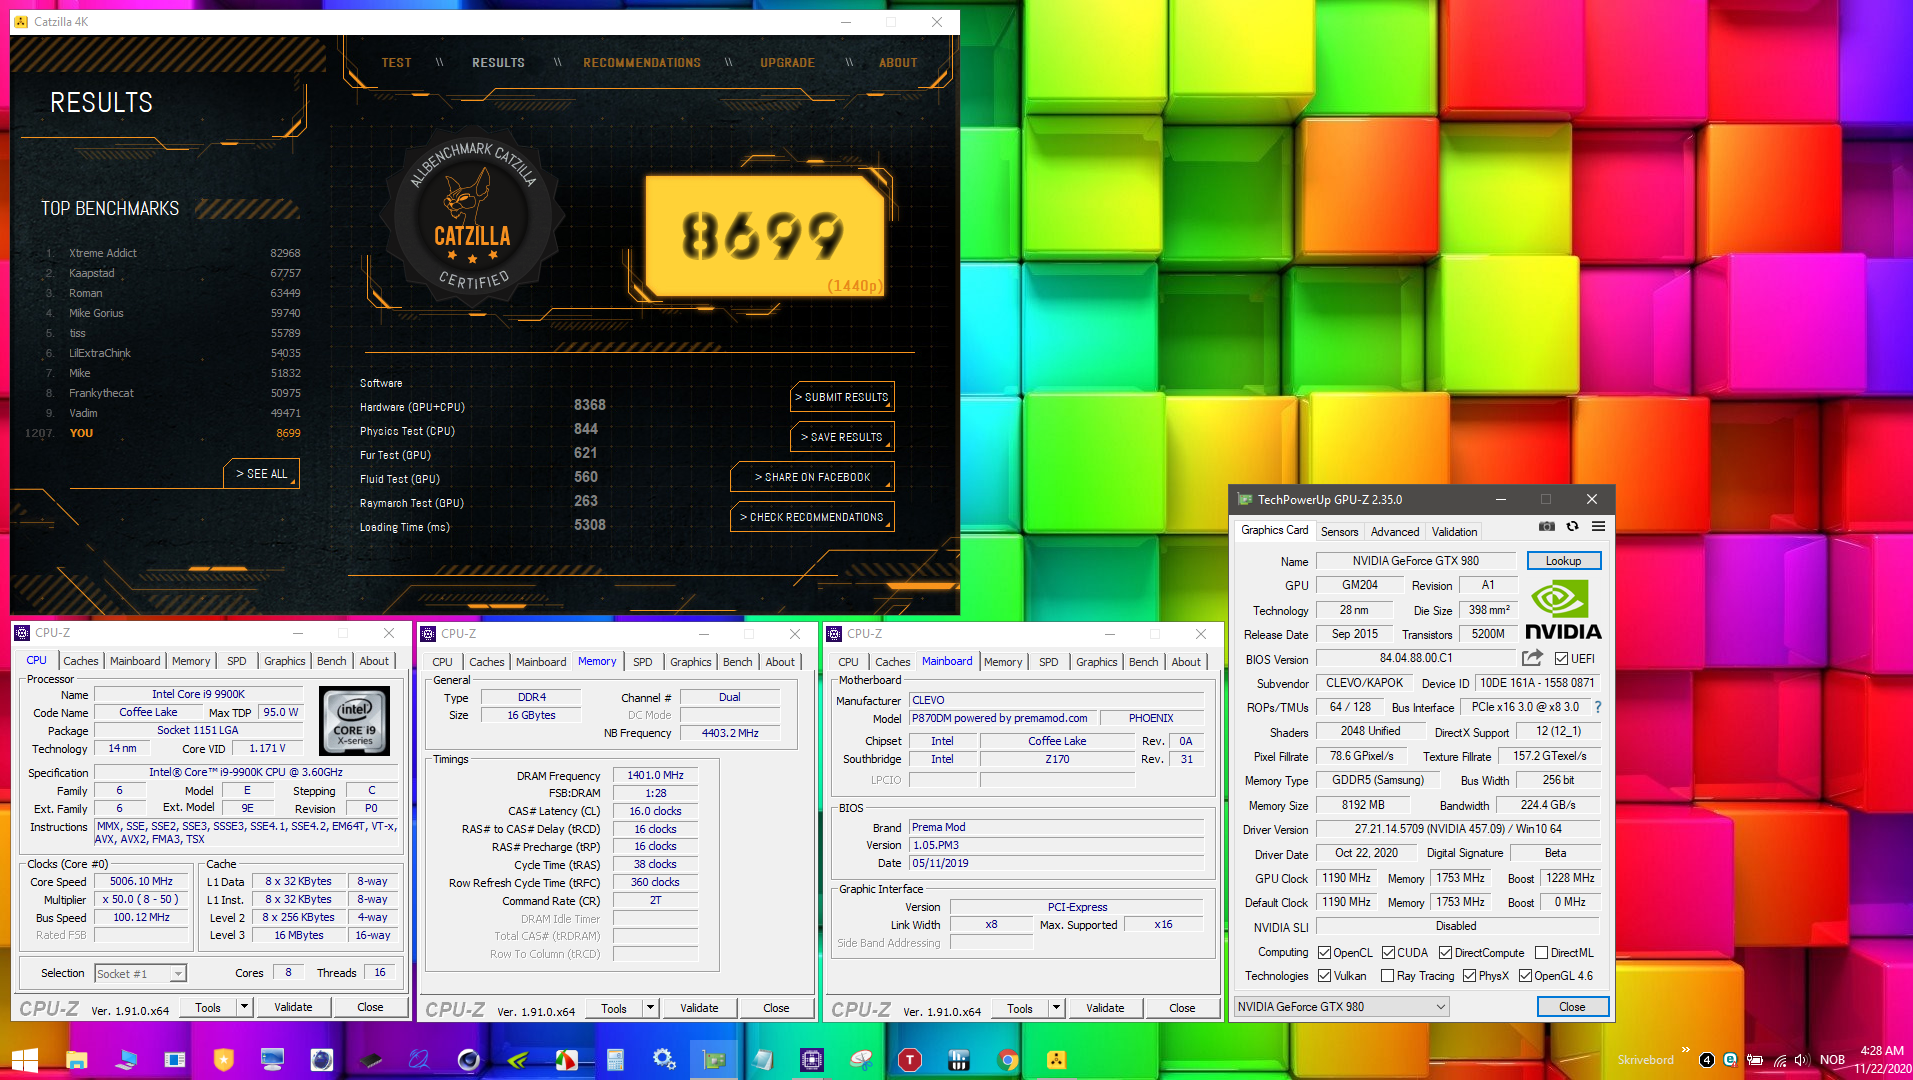The height and width of the screenshot is (1080, 1913).
Task: Open the RECOMMENDATIONS tab in Catzilla
Action: pos(642,62)
